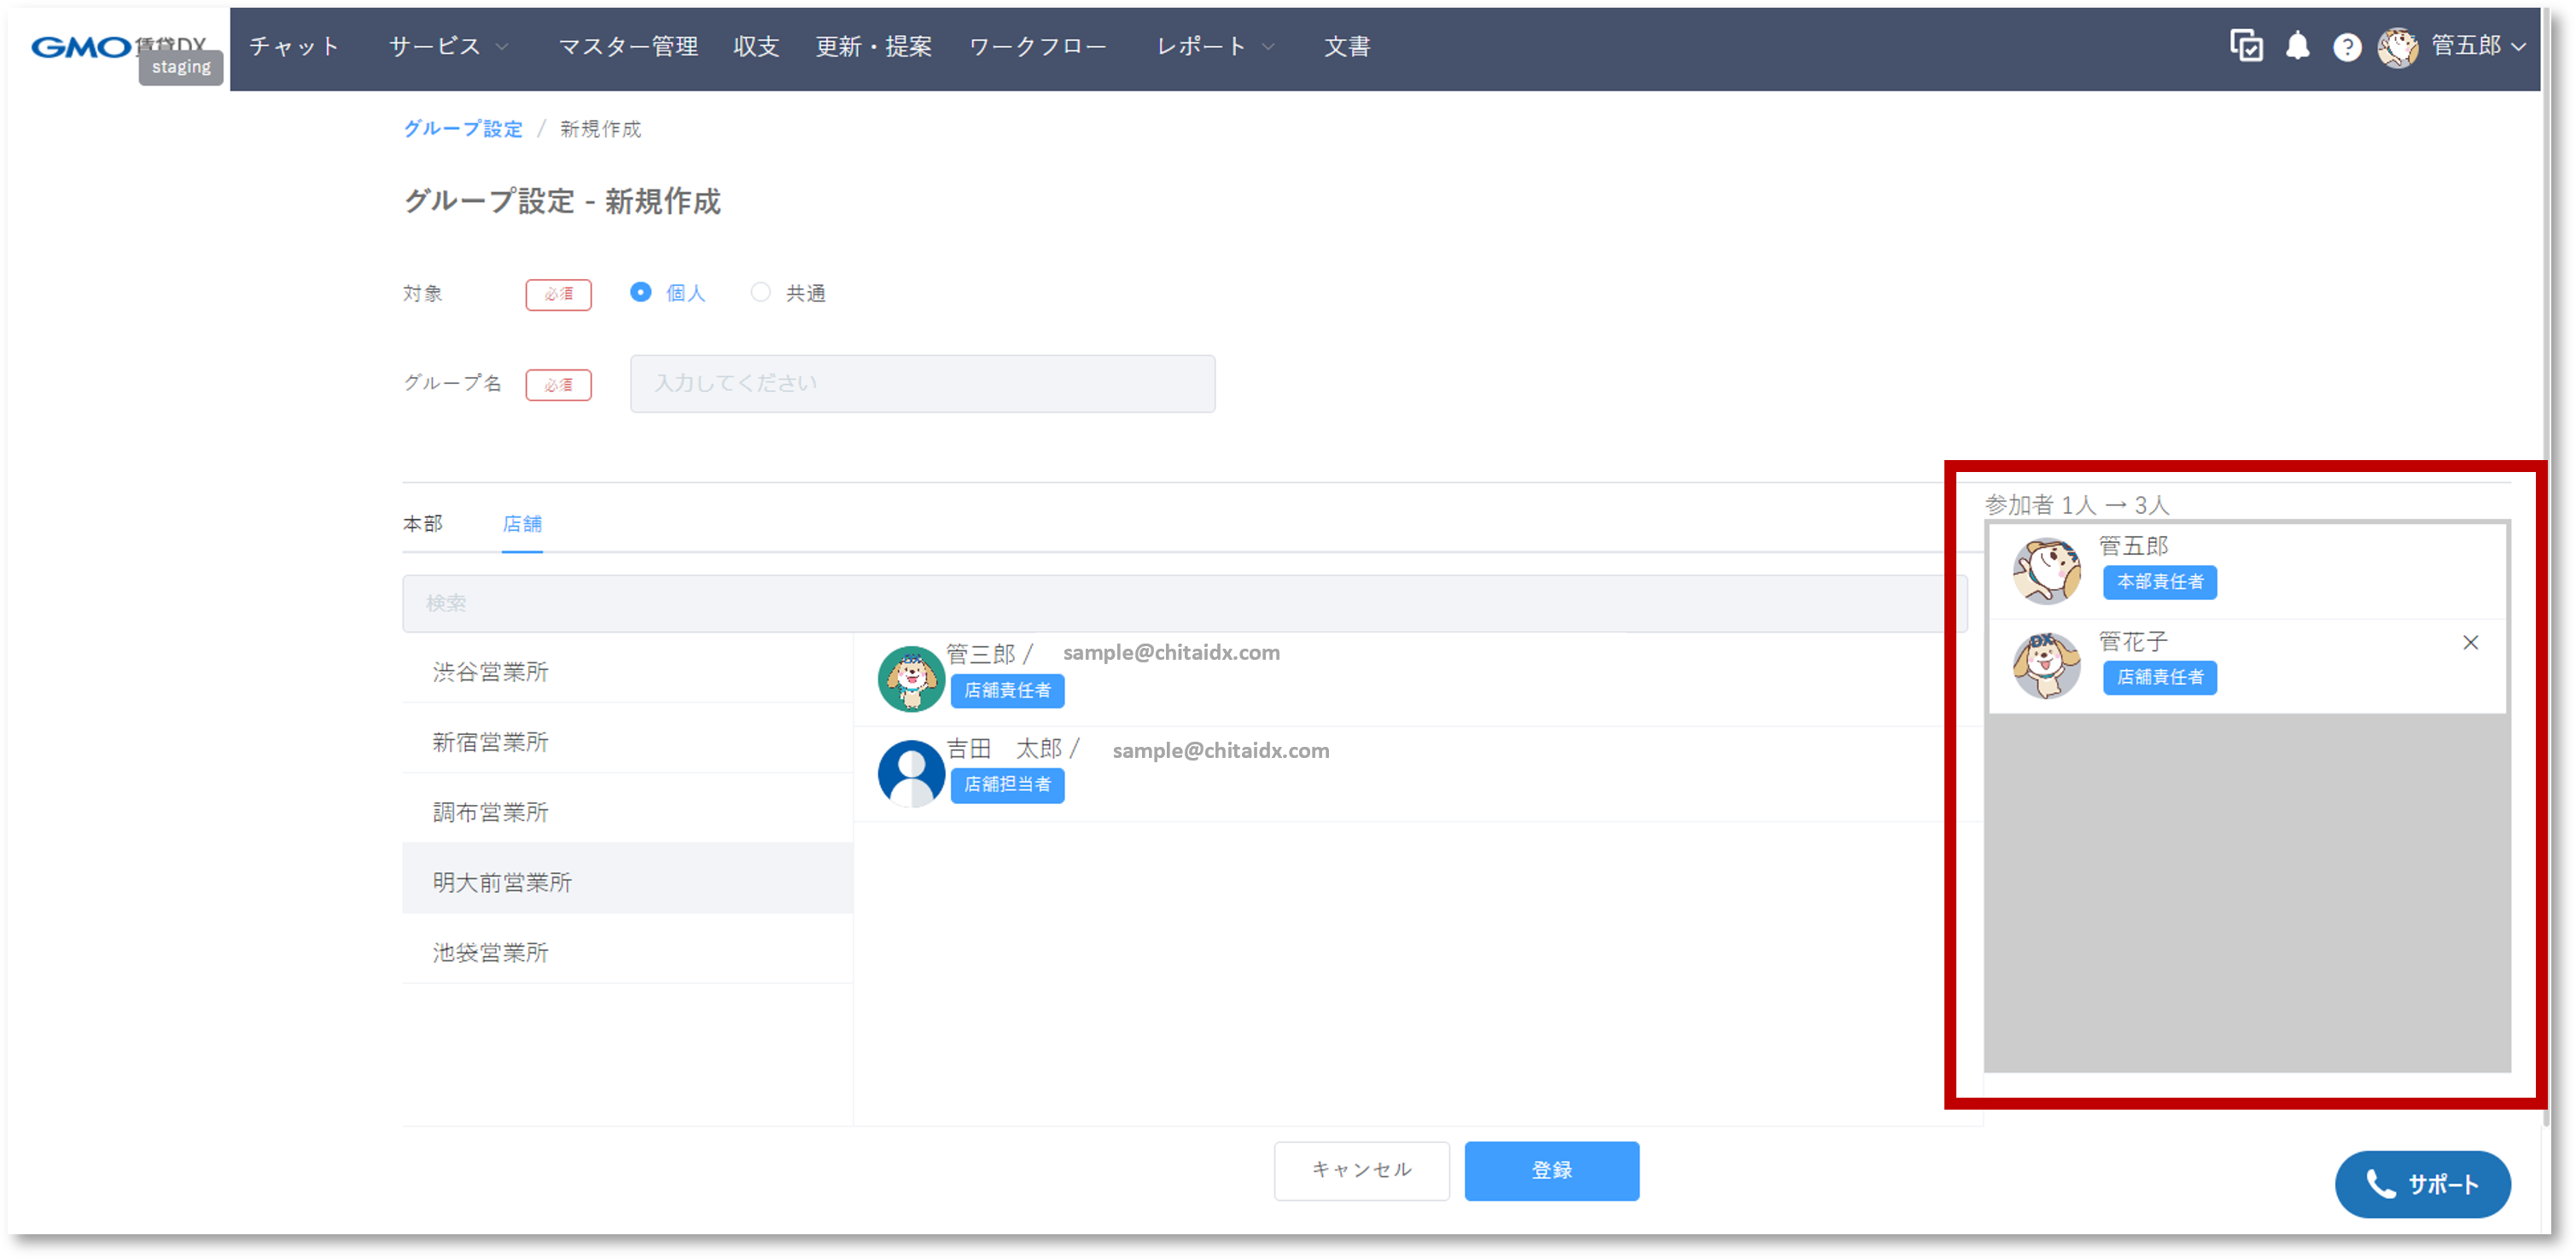
Task: Click the notification bell icon
Action: (2297, 46)
